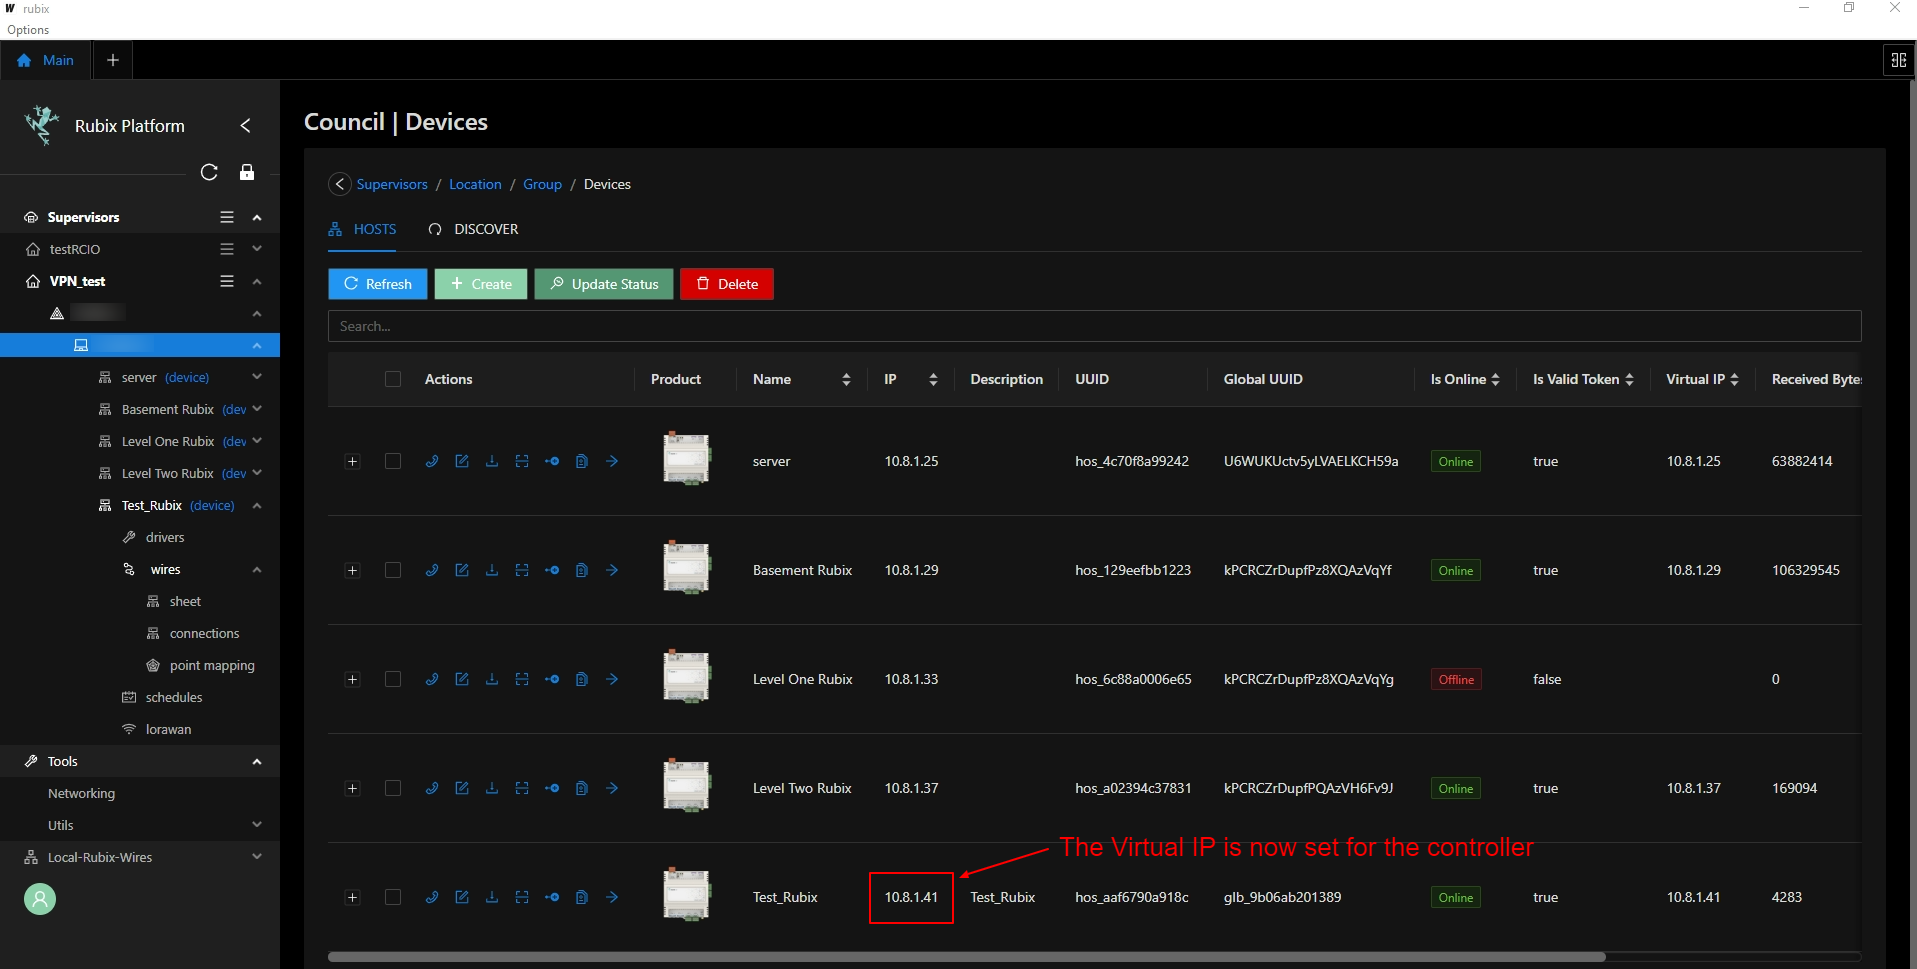1917x969 pixels.
Task: Click the green Create button
Action: [481, 284]
